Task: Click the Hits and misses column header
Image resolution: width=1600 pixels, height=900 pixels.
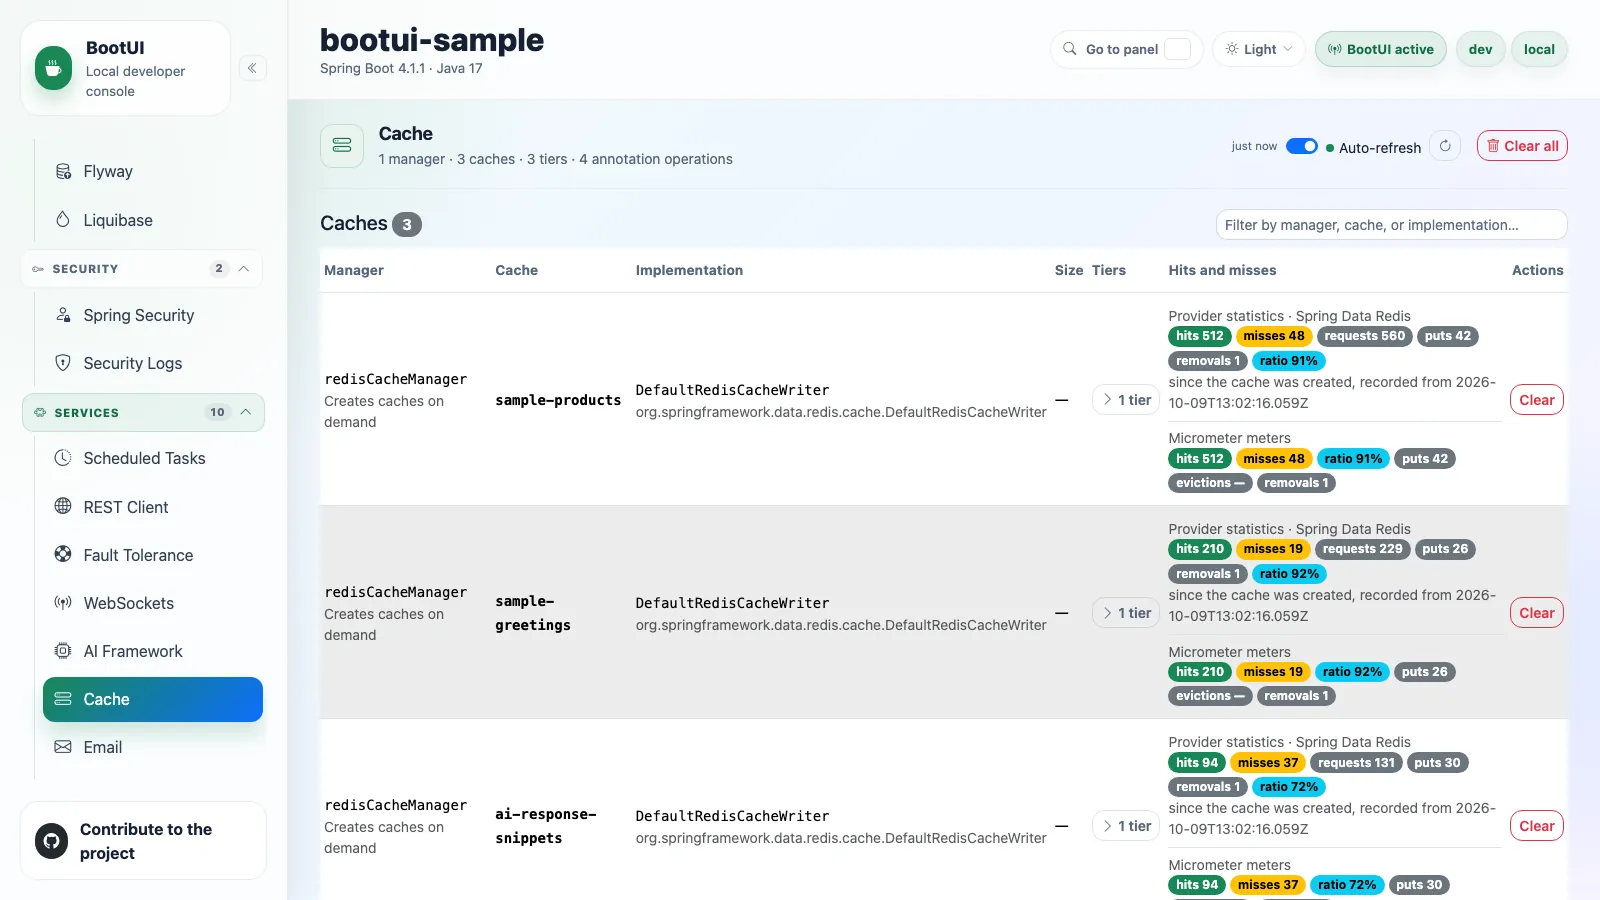Action: click(1222, 270)
